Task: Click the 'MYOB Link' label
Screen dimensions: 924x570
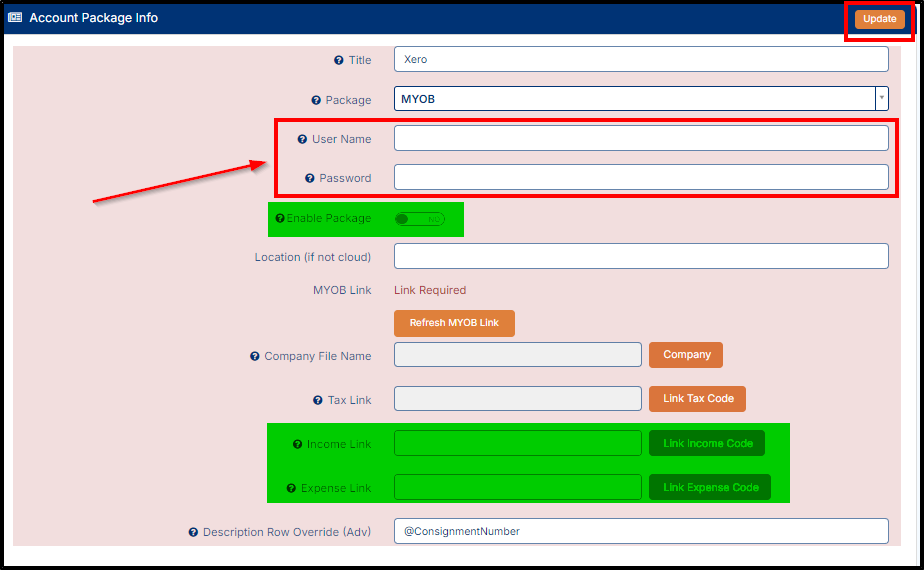Action: point(342,290)
